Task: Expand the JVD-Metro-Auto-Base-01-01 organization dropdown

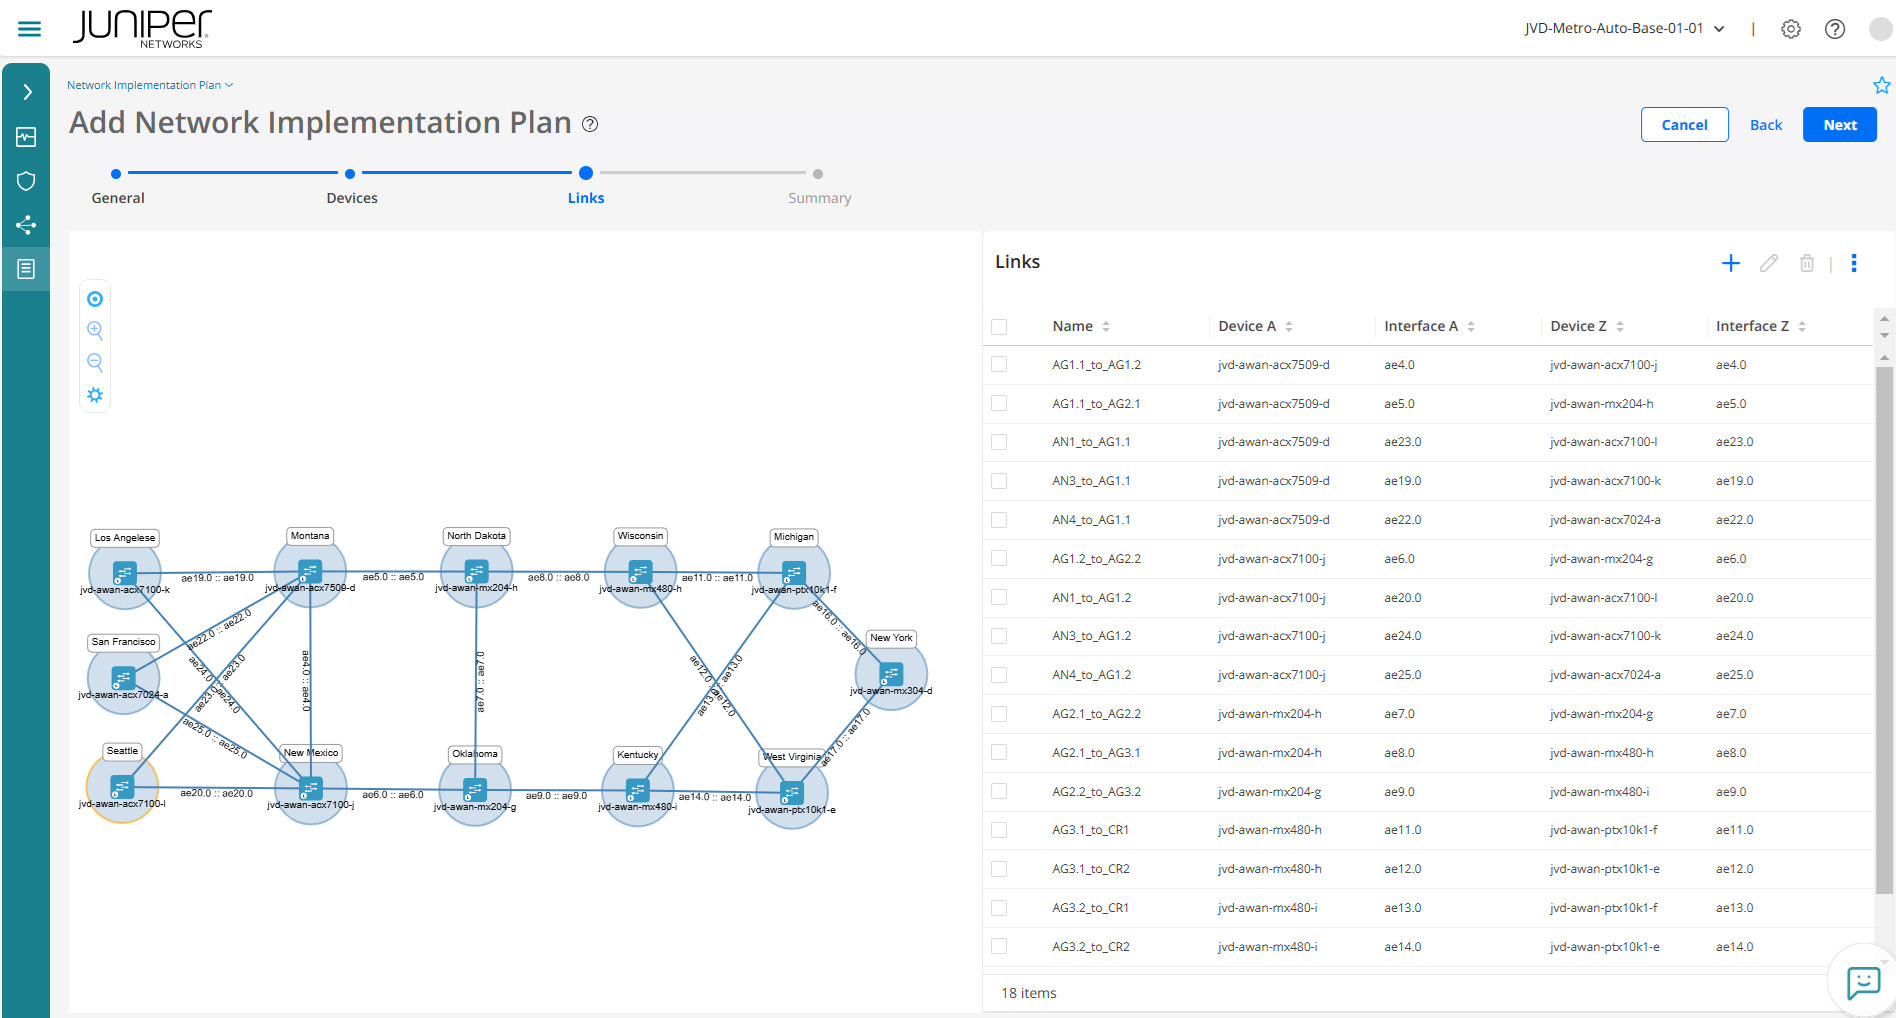Action: [1624, 28]
